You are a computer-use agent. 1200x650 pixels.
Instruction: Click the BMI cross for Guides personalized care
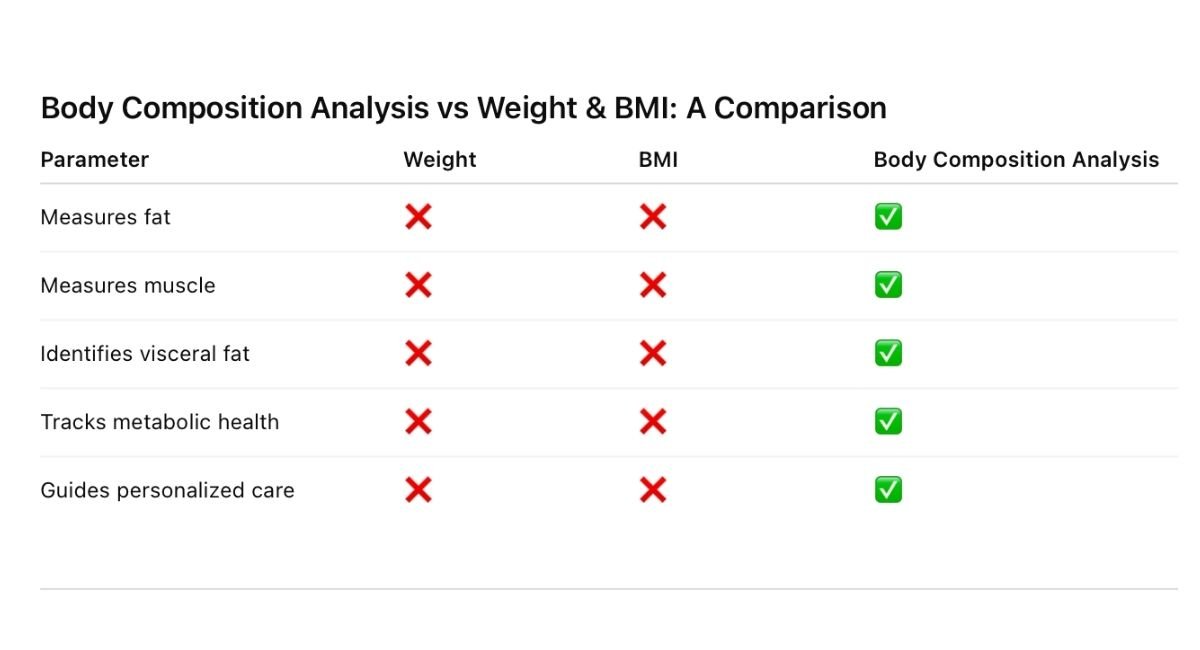(x=653, y=490)
